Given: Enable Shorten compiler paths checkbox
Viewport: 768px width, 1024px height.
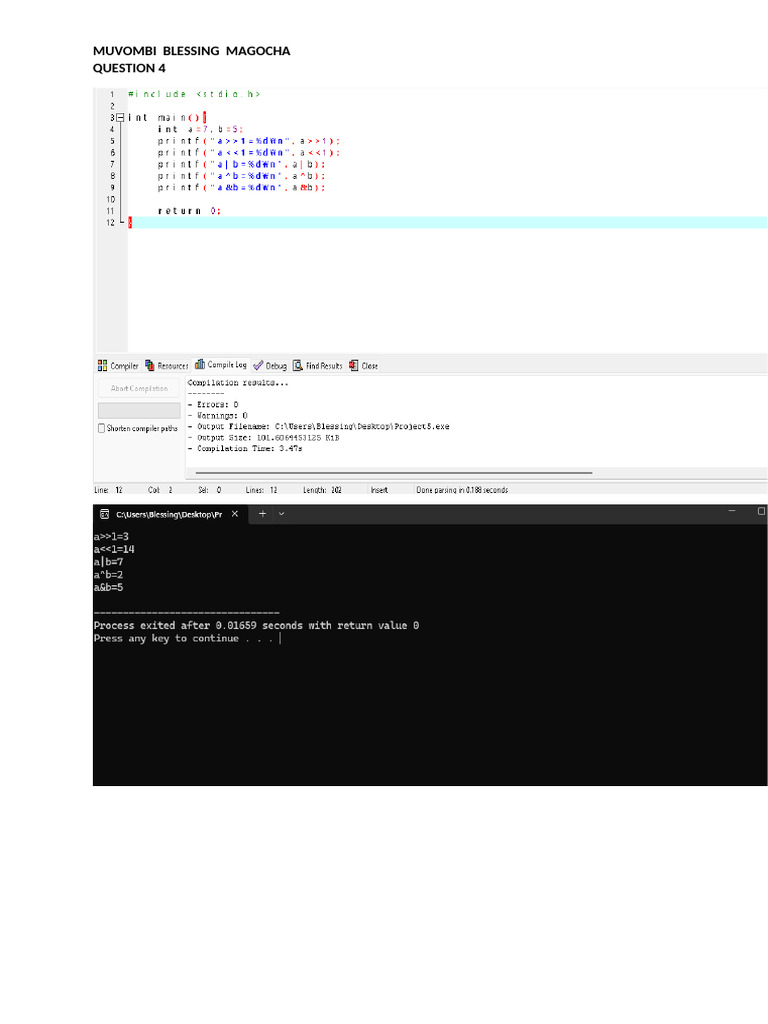Looking at the screenshot, I should coord(101,428).
